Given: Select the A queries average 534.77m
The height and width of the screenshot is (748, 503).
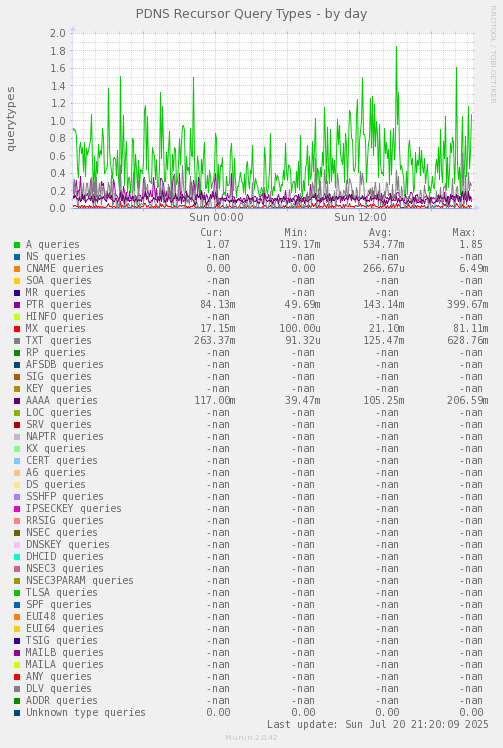Looking at the screenshot, I should coord(383,245).
